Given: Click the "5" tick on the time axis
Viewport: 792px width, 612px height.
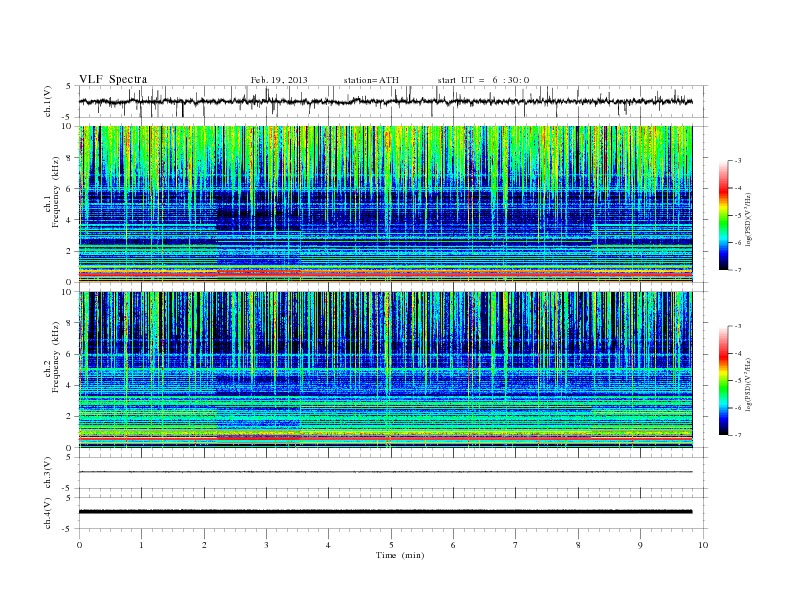Looking at the screenshot, I should (x=391, y=545).
